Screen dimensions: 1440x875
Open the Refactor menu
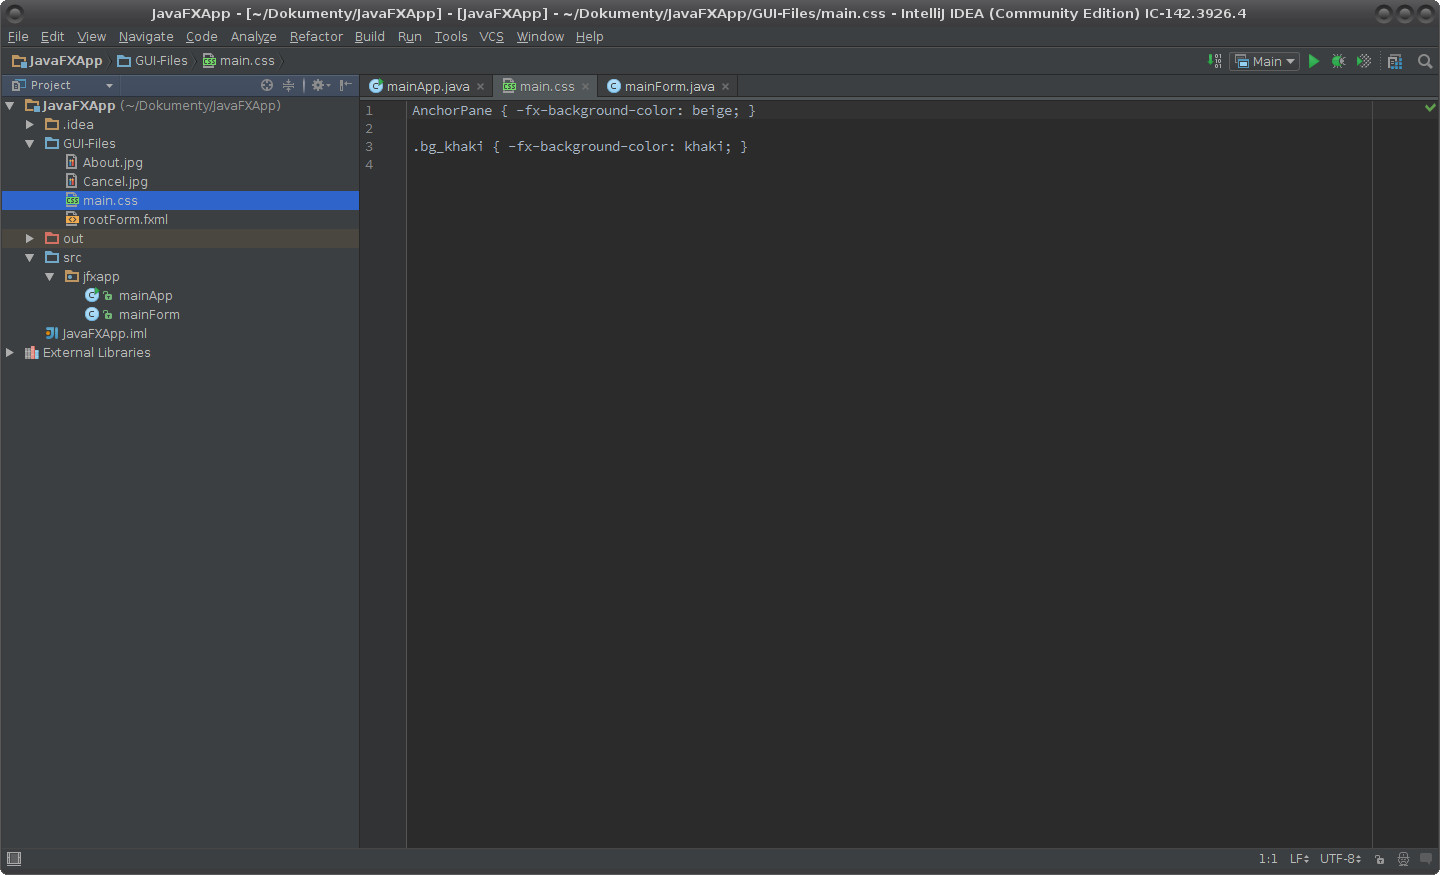[x=316, y=37]
